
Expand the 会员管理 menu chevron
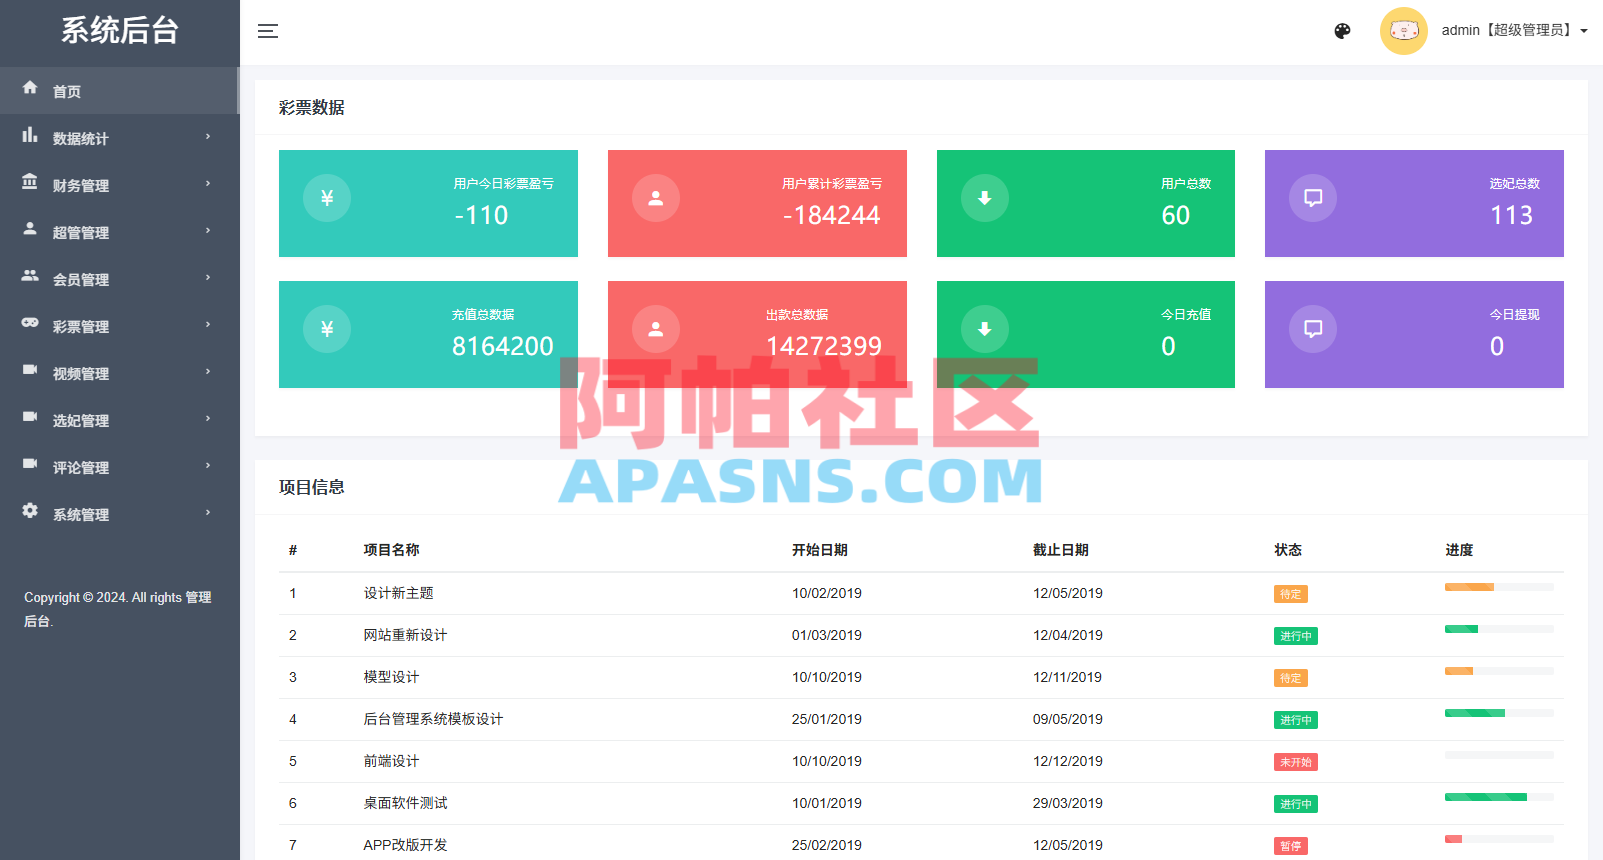[x=208, y=278]
